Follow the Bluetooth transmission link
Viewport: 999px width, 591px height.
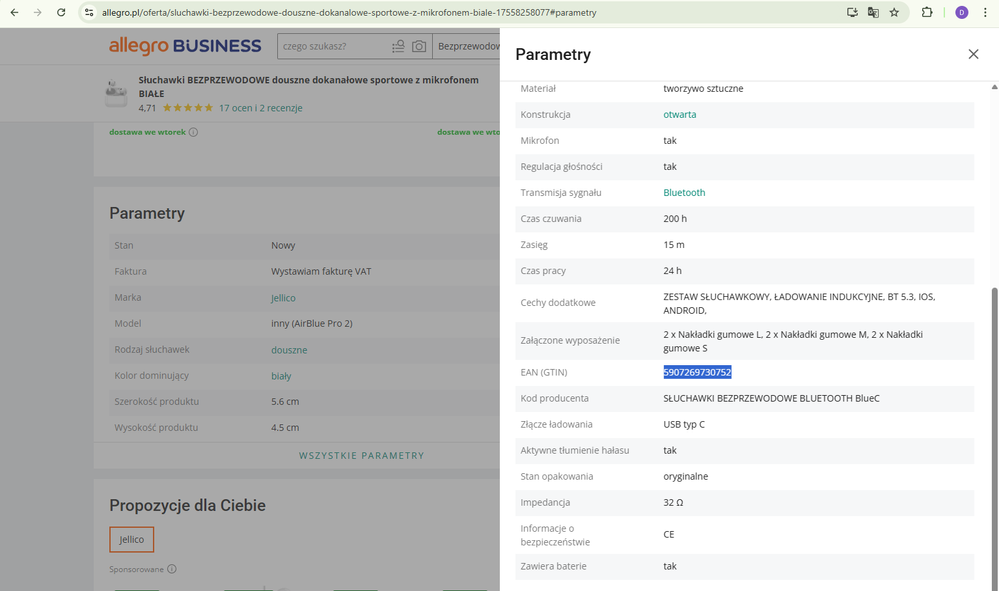tap(684, 193)
